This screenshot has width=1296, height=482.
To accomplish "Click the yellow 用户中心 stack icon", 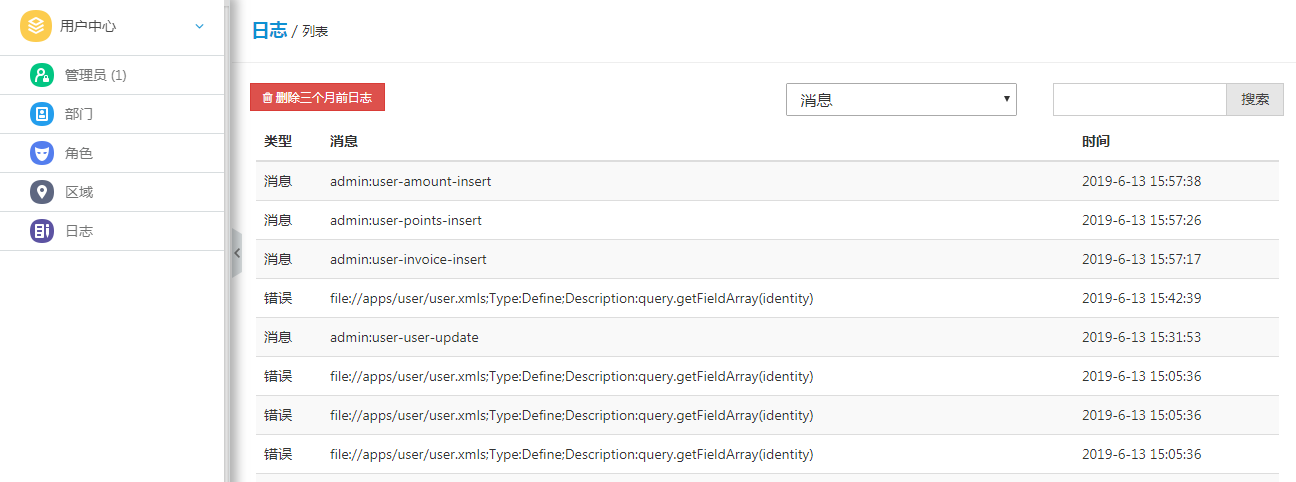I will click(36, 26).
